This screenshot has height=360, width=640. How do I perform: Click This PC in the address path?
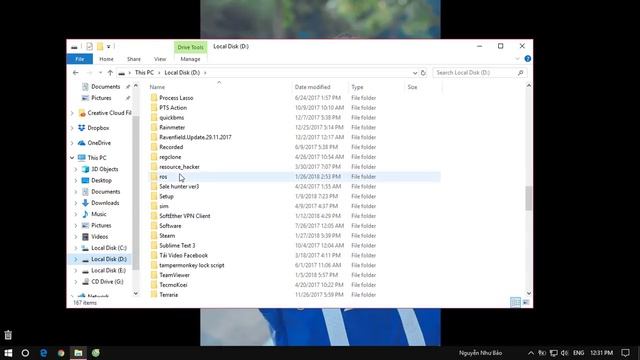(144, 72)
